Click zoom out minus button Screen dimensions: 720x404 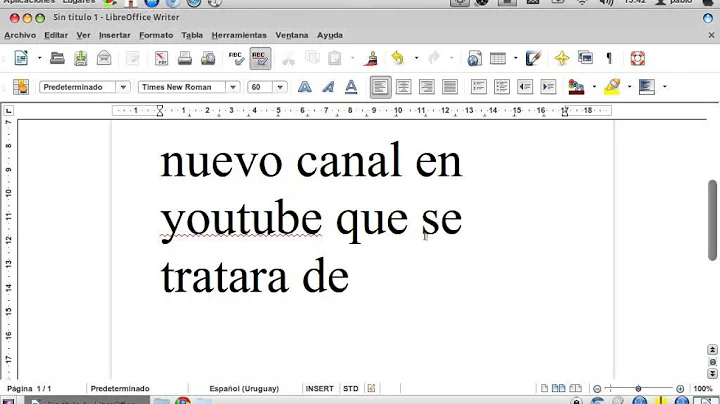(597, 388)
